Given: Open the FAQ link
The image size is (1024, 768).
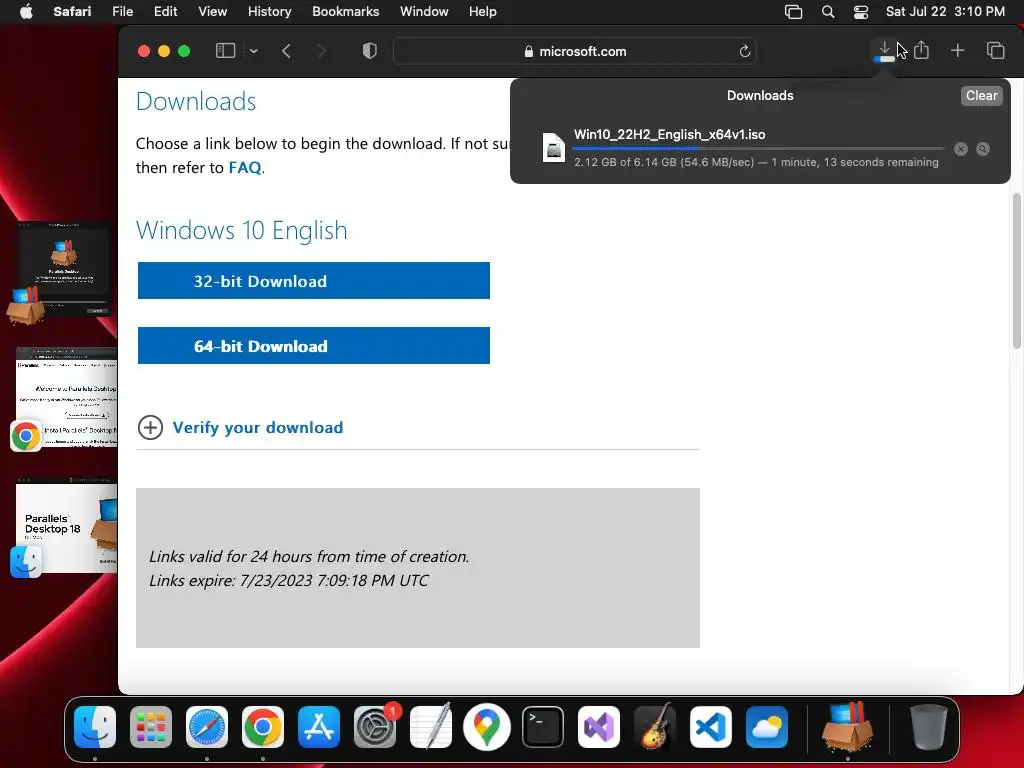Looking at the screenshot, I should click(245, 168).
